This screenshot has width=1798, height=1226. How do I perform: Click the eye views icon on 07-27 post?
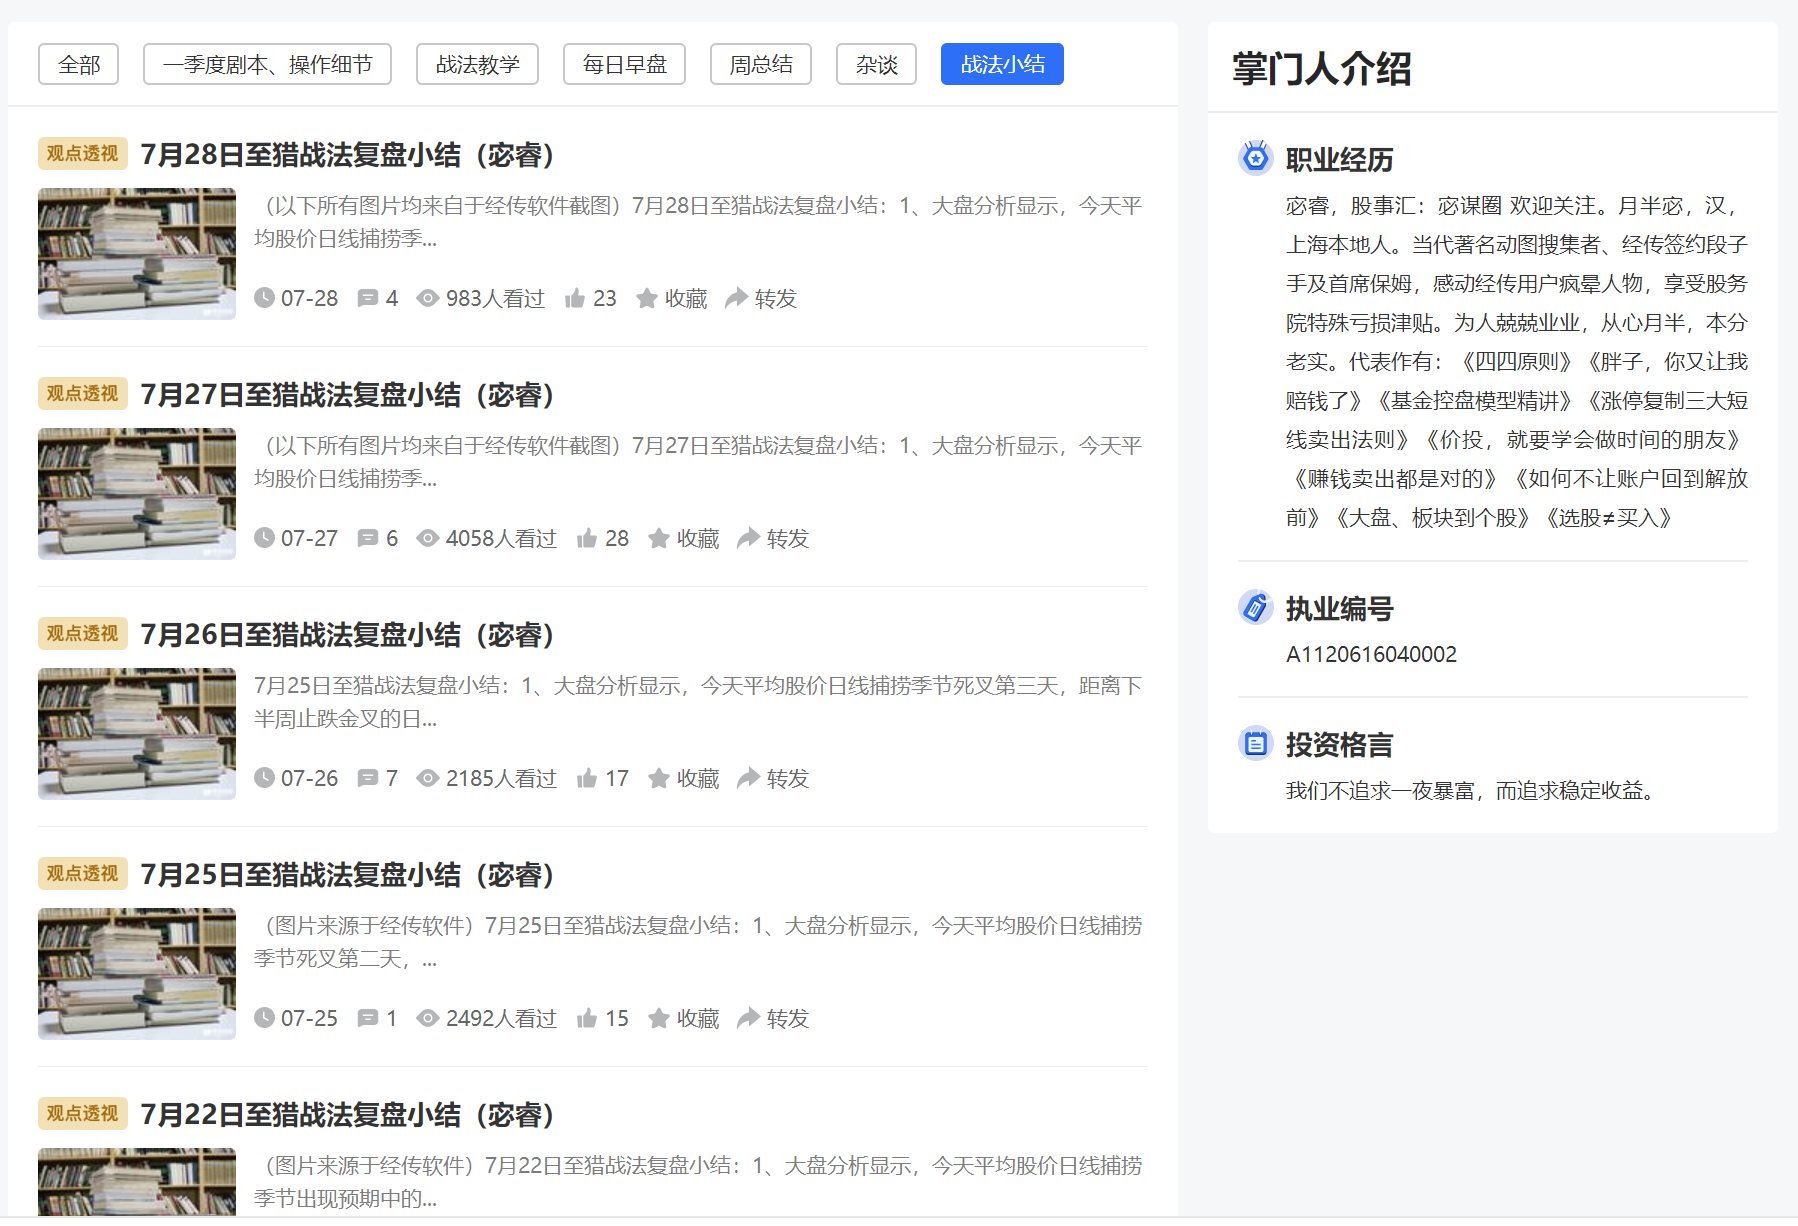[x=428, y=538]
